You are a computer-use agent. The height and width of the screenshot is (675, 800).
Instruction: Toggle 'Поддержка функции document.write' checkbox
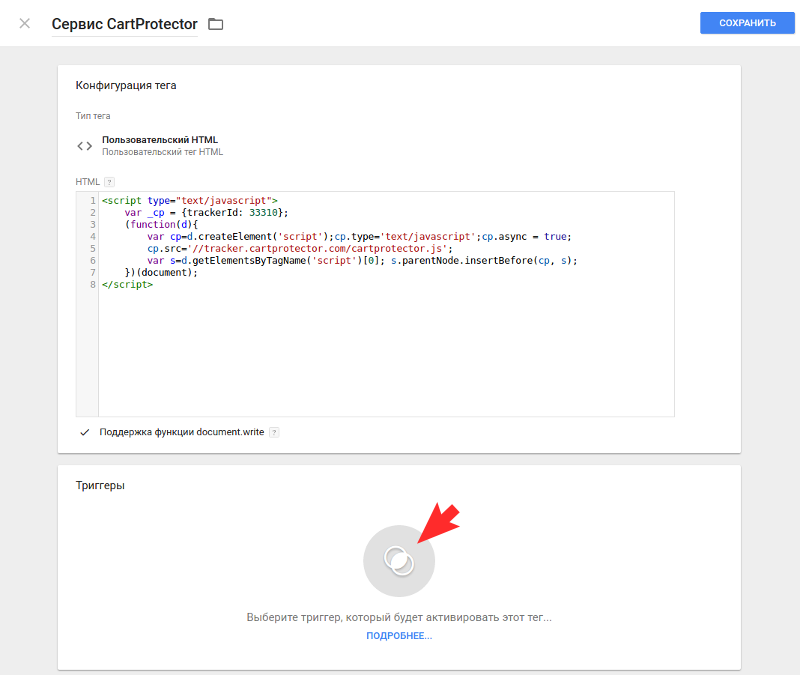[x=85, y=432]
